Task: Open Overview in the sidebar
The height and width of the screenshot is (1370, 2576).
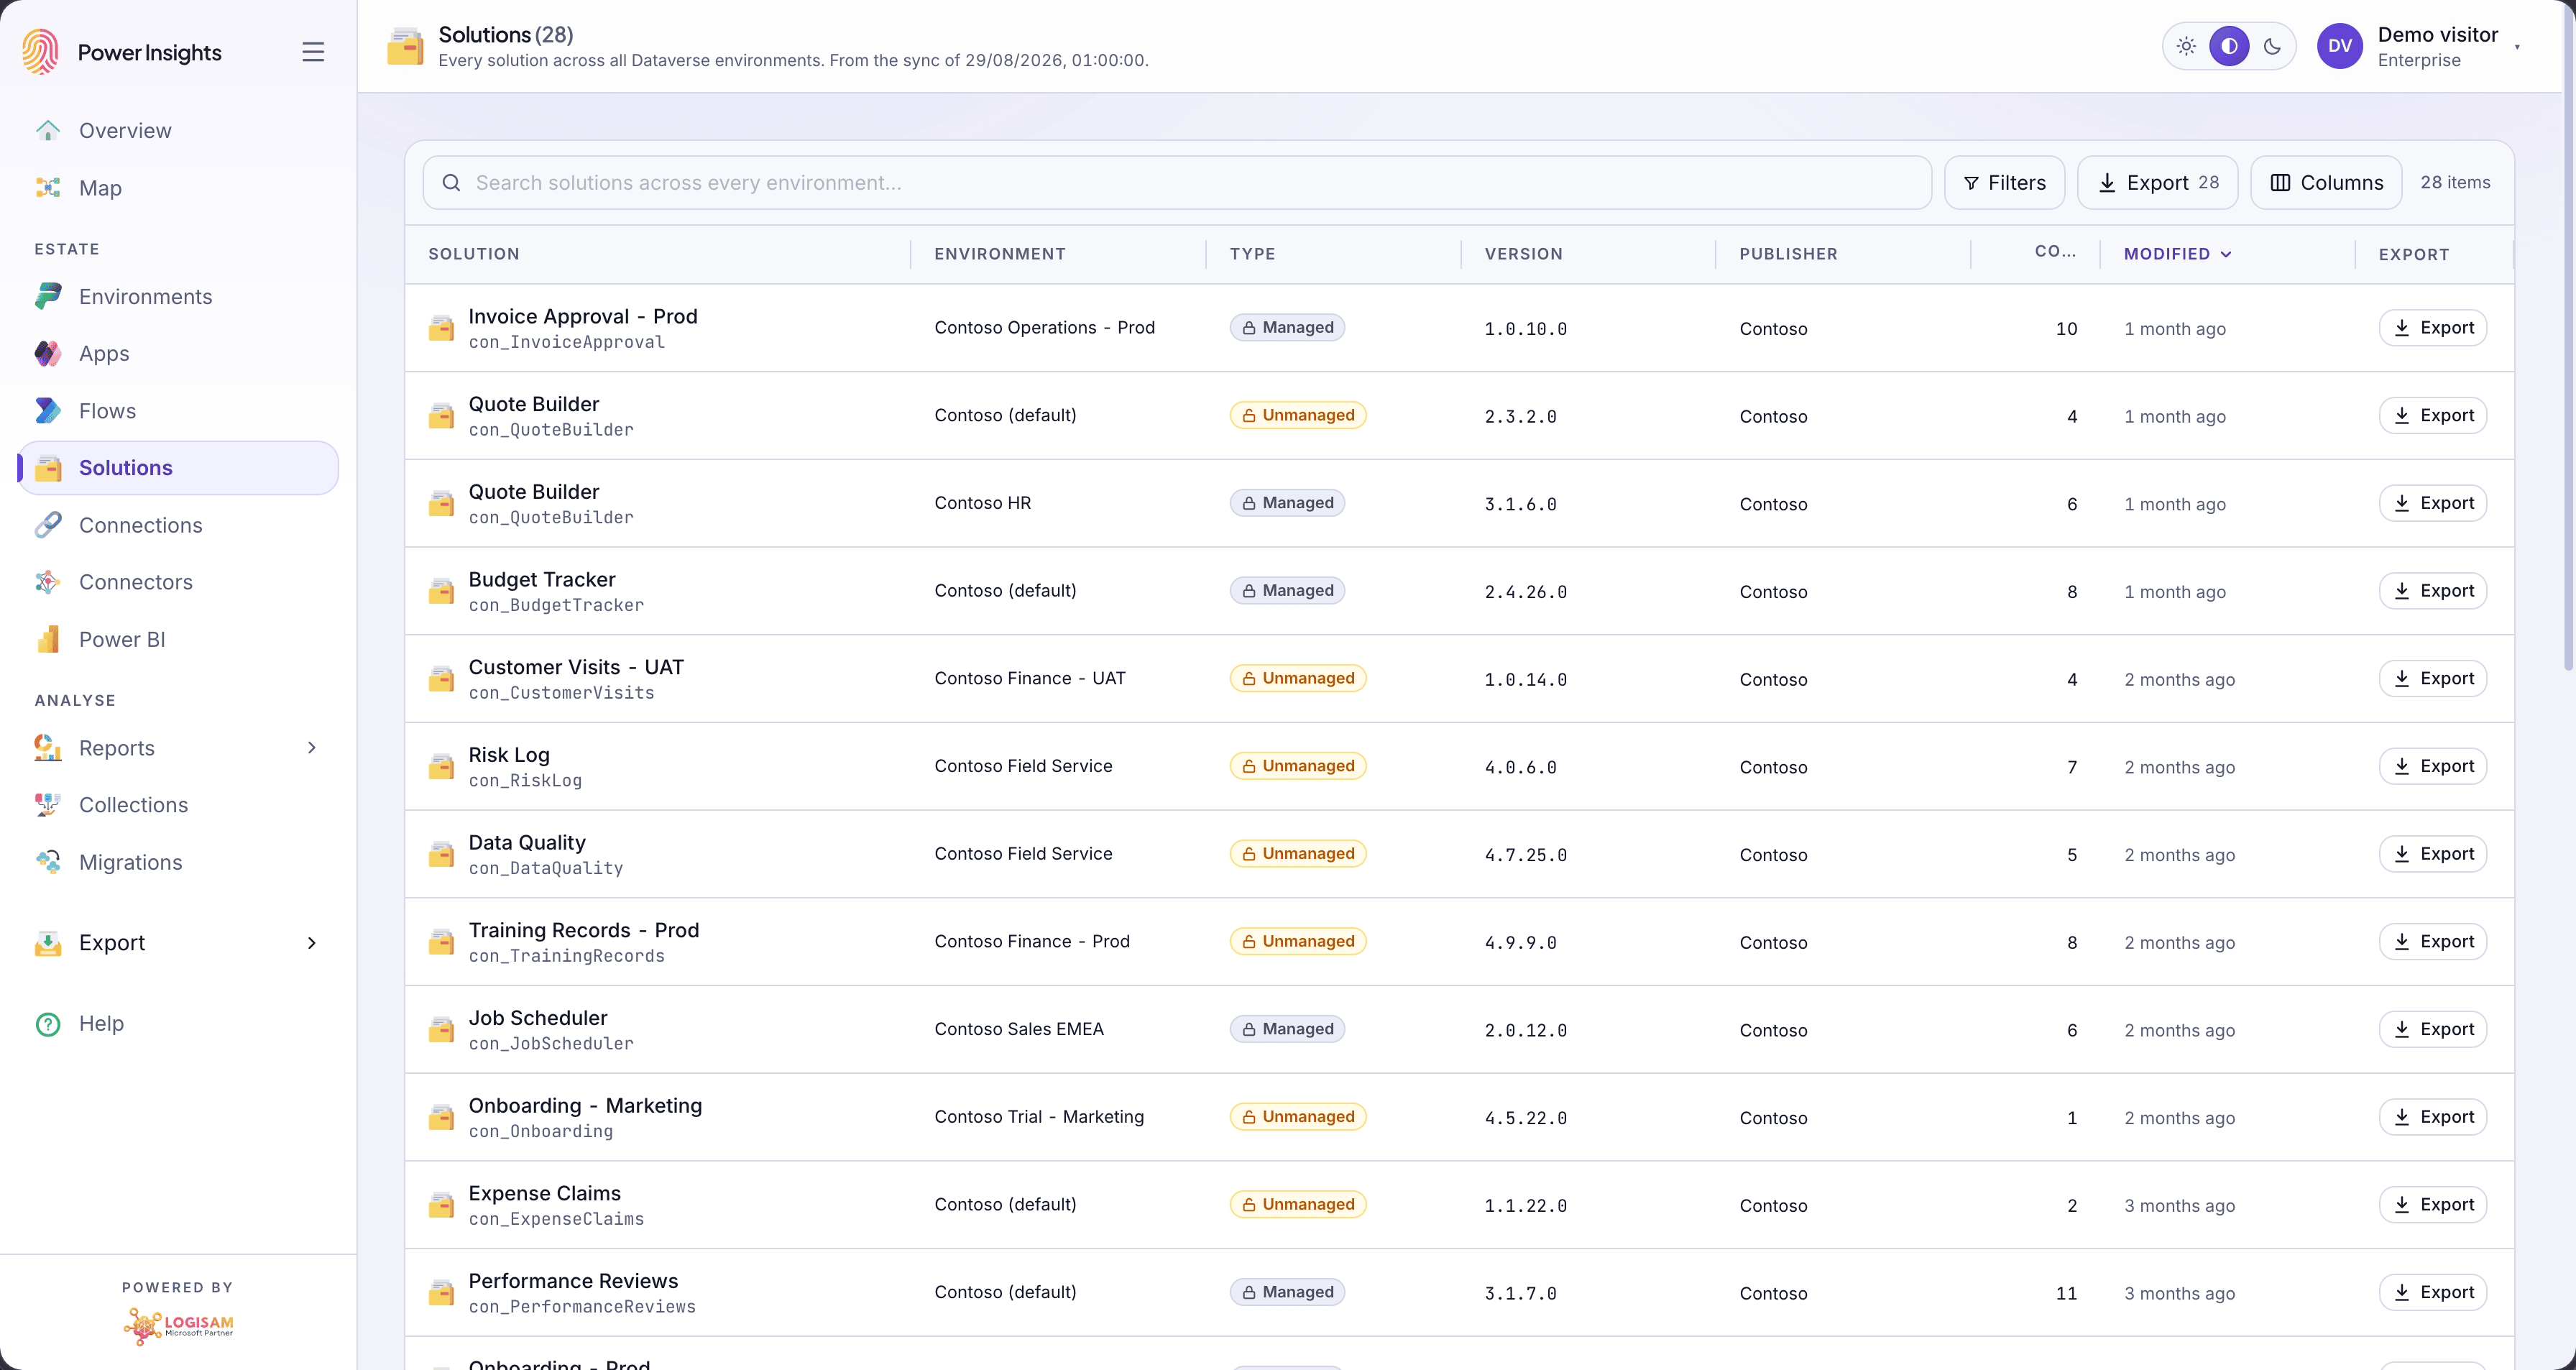Action: click(x=179, y=131)
